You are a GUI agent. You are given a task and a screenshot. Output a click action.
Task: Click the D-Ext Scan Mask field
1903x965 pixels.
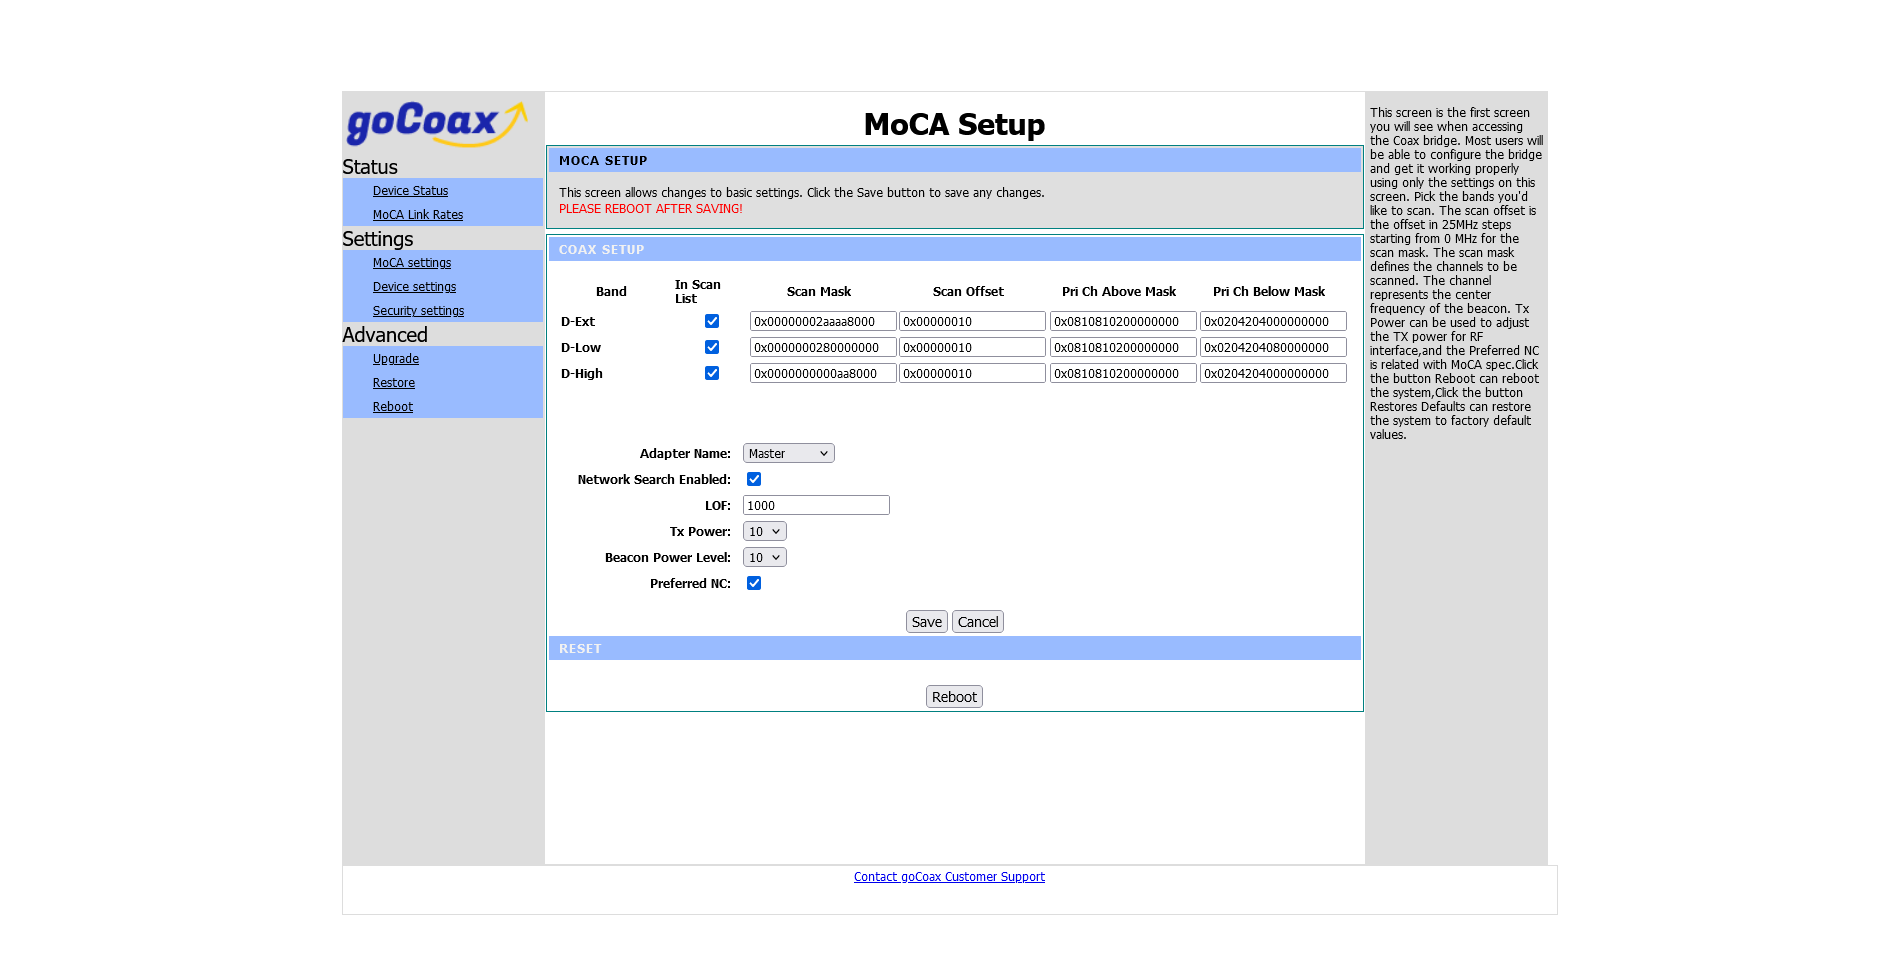coord(823,321)
